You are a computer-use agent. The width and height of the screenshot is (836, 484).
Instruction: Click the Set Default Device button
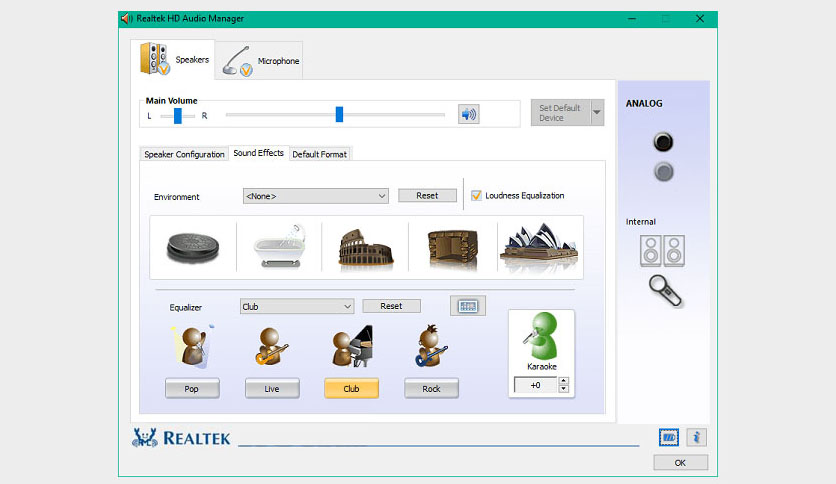tap(560, 112)
